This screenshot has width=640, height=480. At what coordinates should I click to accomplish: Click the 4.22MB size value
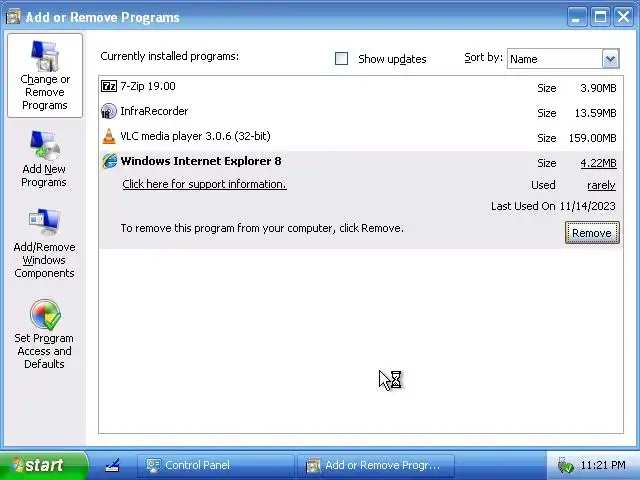(598, 163)
